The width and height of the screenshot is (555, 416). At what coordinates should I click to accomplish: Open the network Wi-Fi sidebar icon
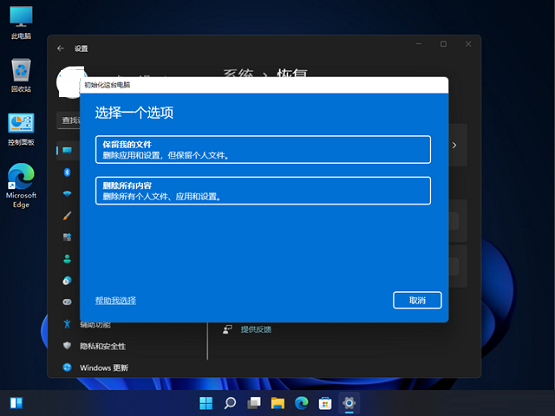click(x=67, y=194)
